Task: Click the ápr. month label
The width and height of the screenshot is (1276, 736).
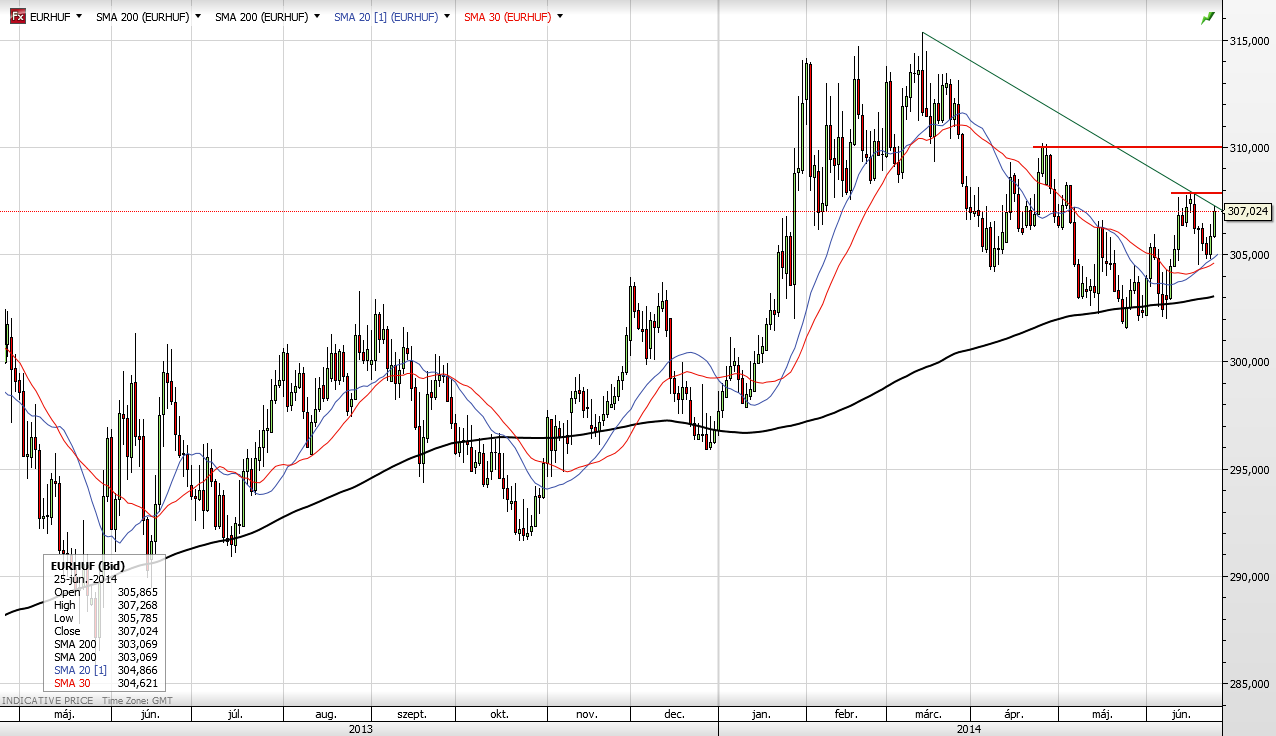Action: [1015, 715]
